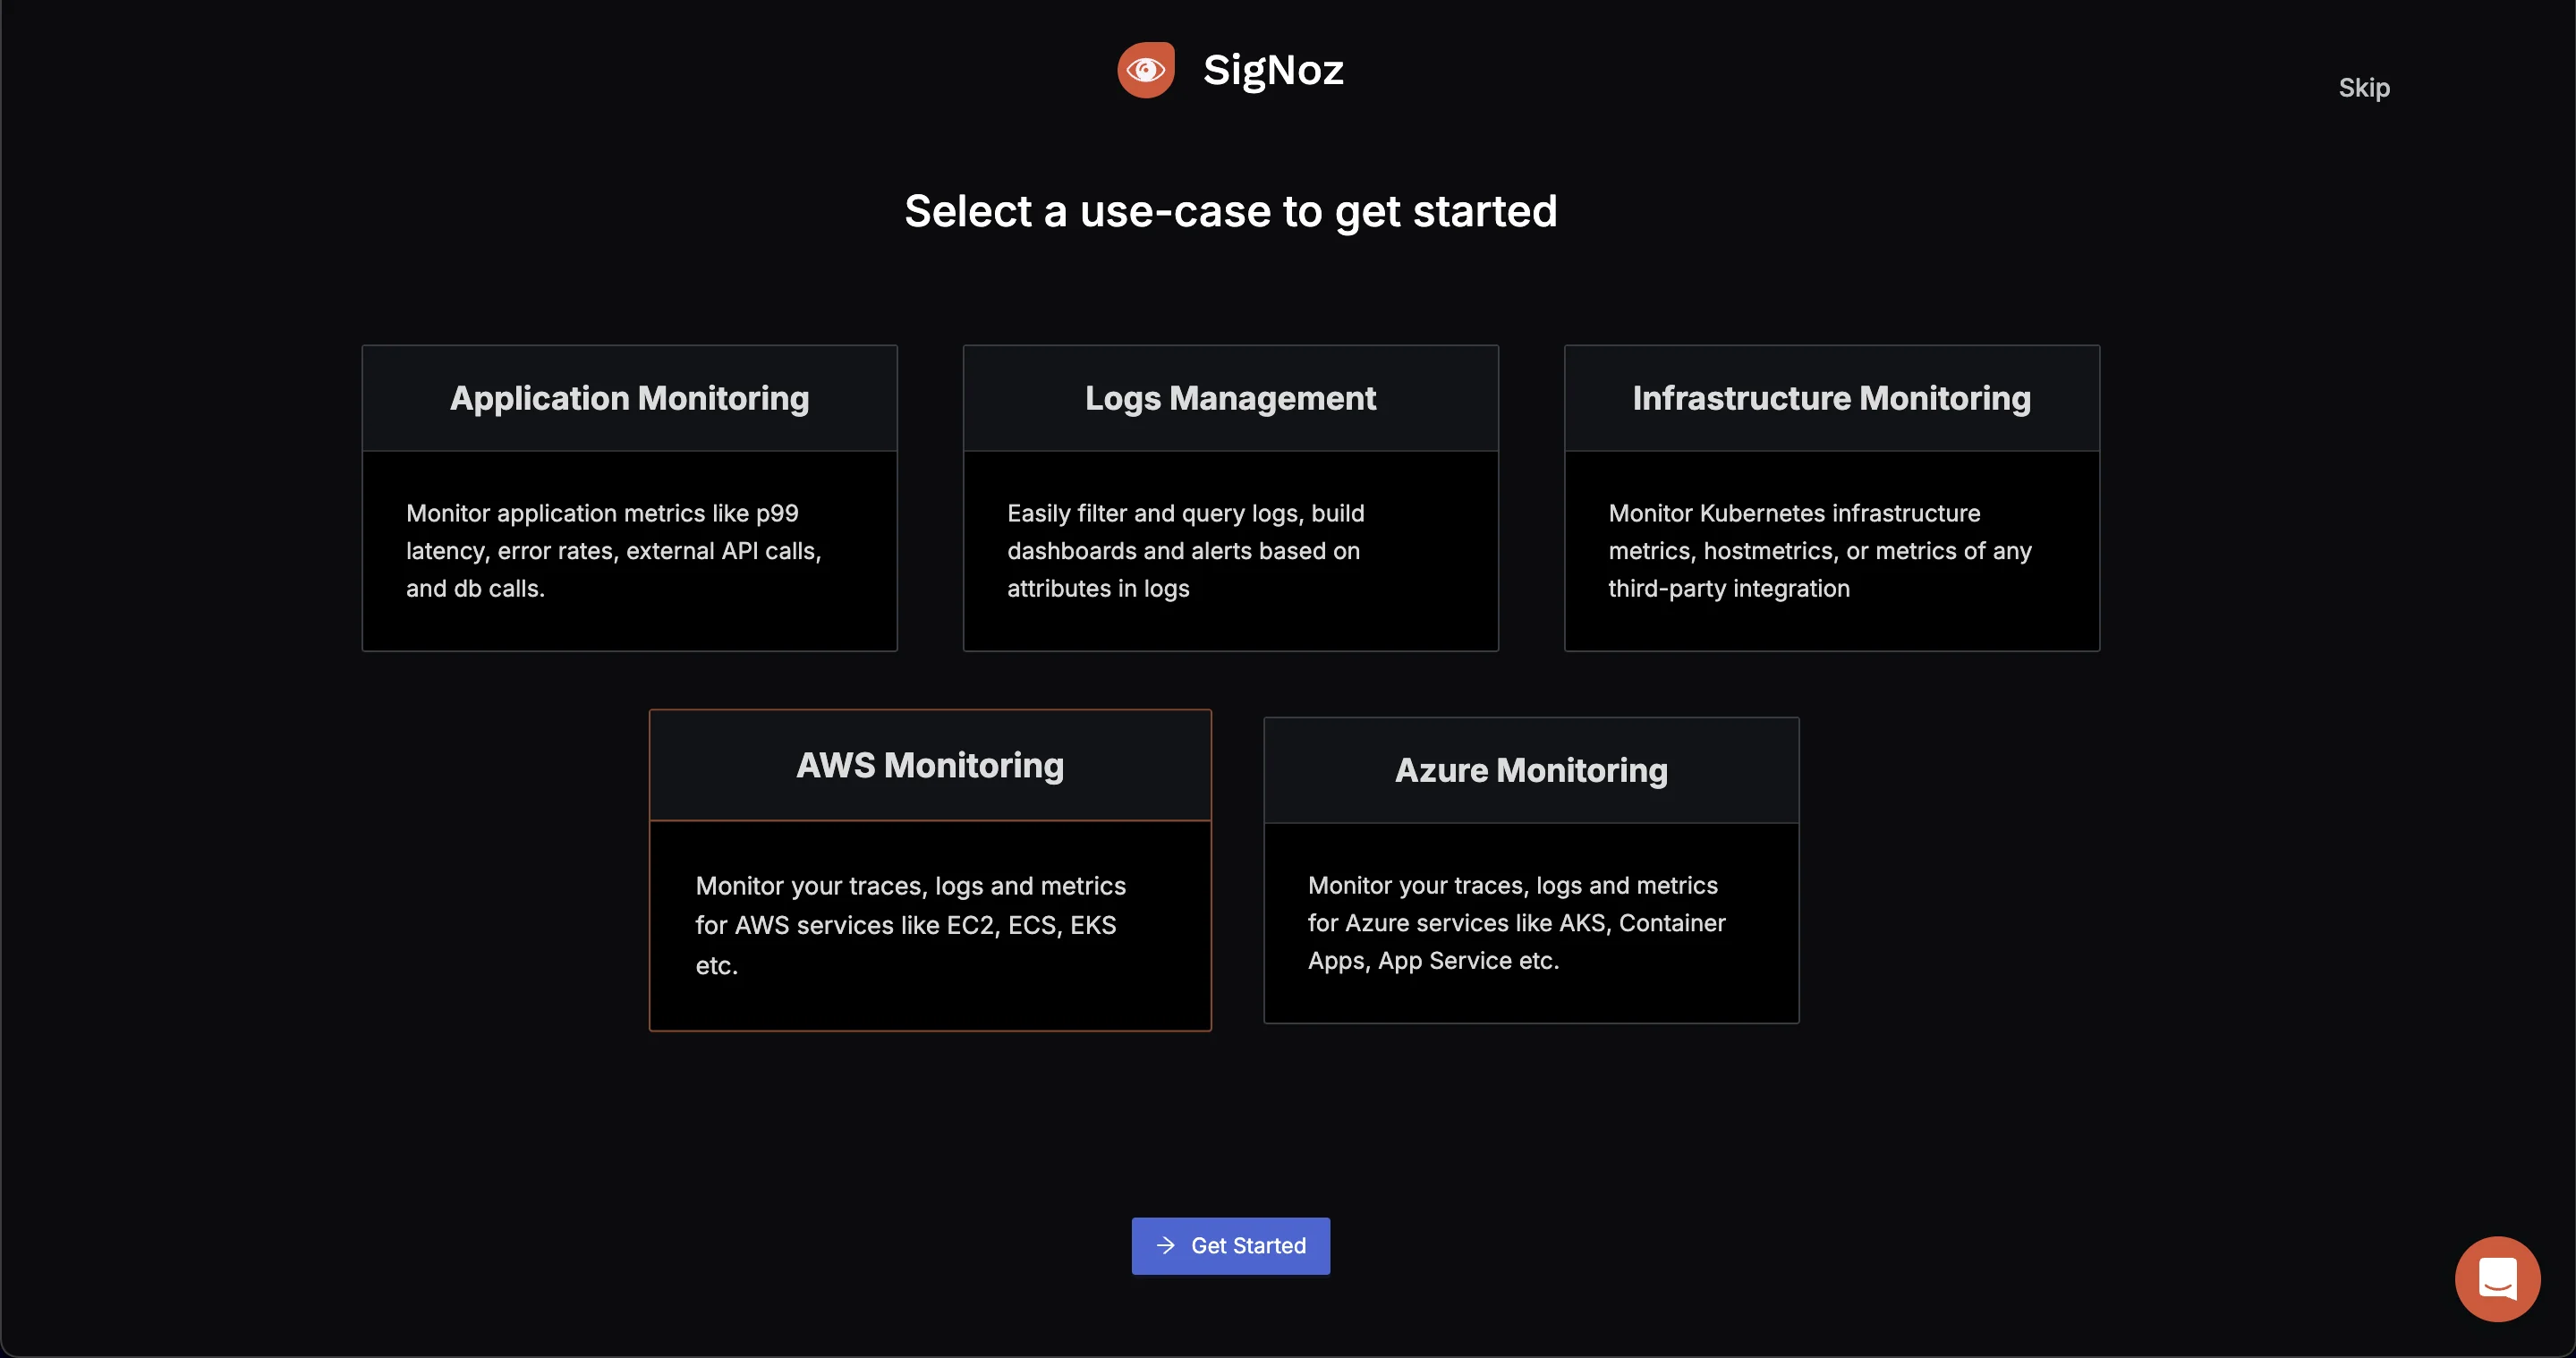Viewport: 2576px width, 1358px height.
Task: Click description mentioning EC2, ECS, EKS
Action: (911, 925)
